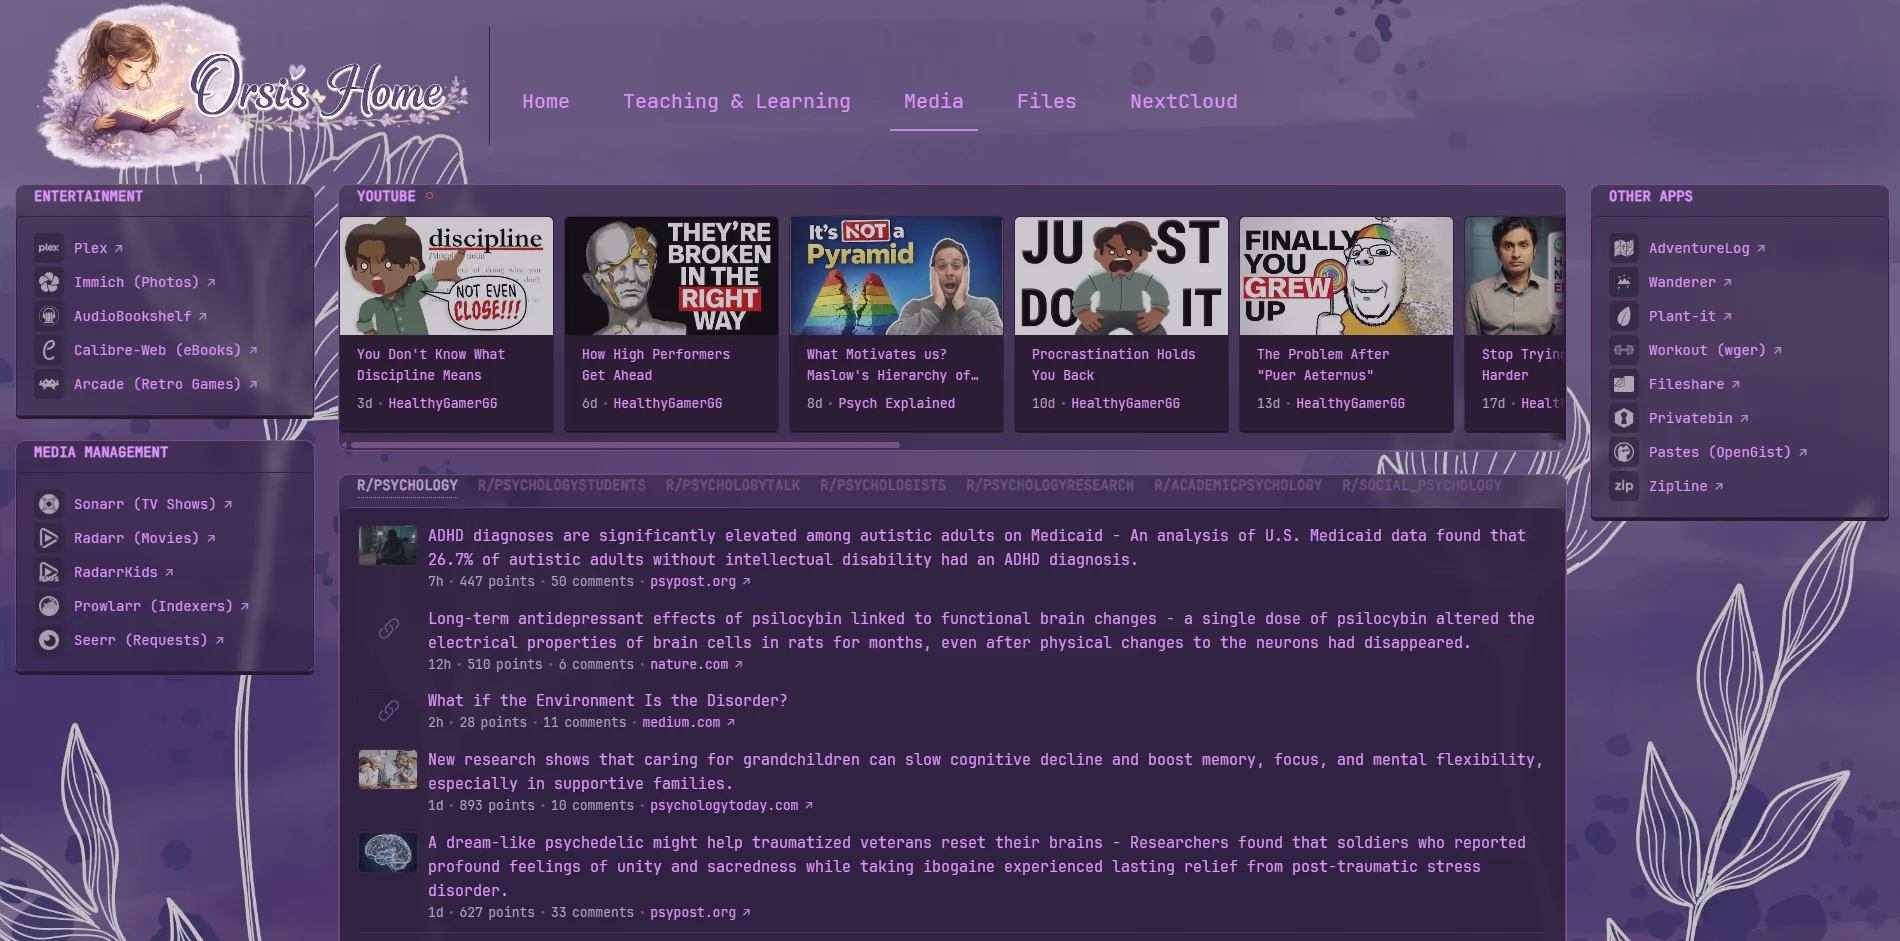The height and width of the screenshot is (941, 1900).
Task: Open the Plant-it leaf icon
Action: coord(1624,316)
